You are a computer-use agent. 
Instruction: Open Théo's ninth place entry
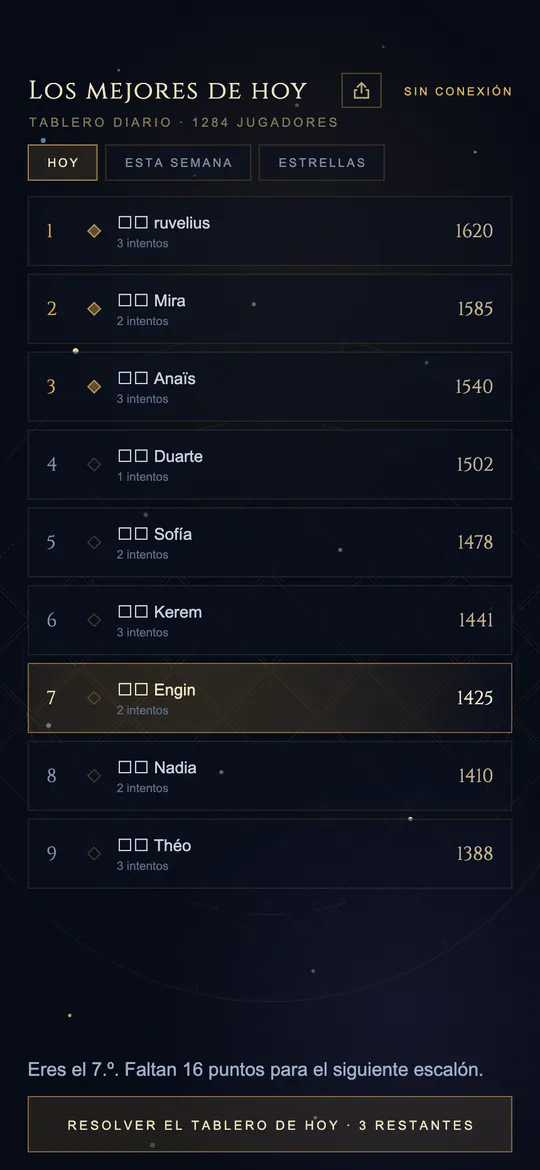click(x=270, y=854)
